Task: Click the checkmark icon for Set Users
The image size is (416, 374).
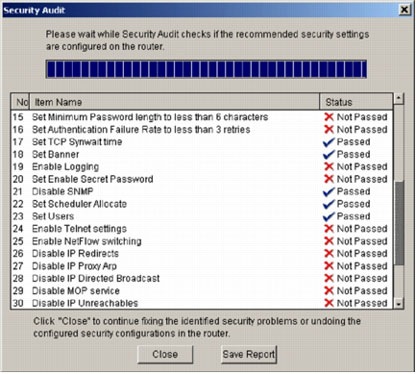Action: (329, 216)
